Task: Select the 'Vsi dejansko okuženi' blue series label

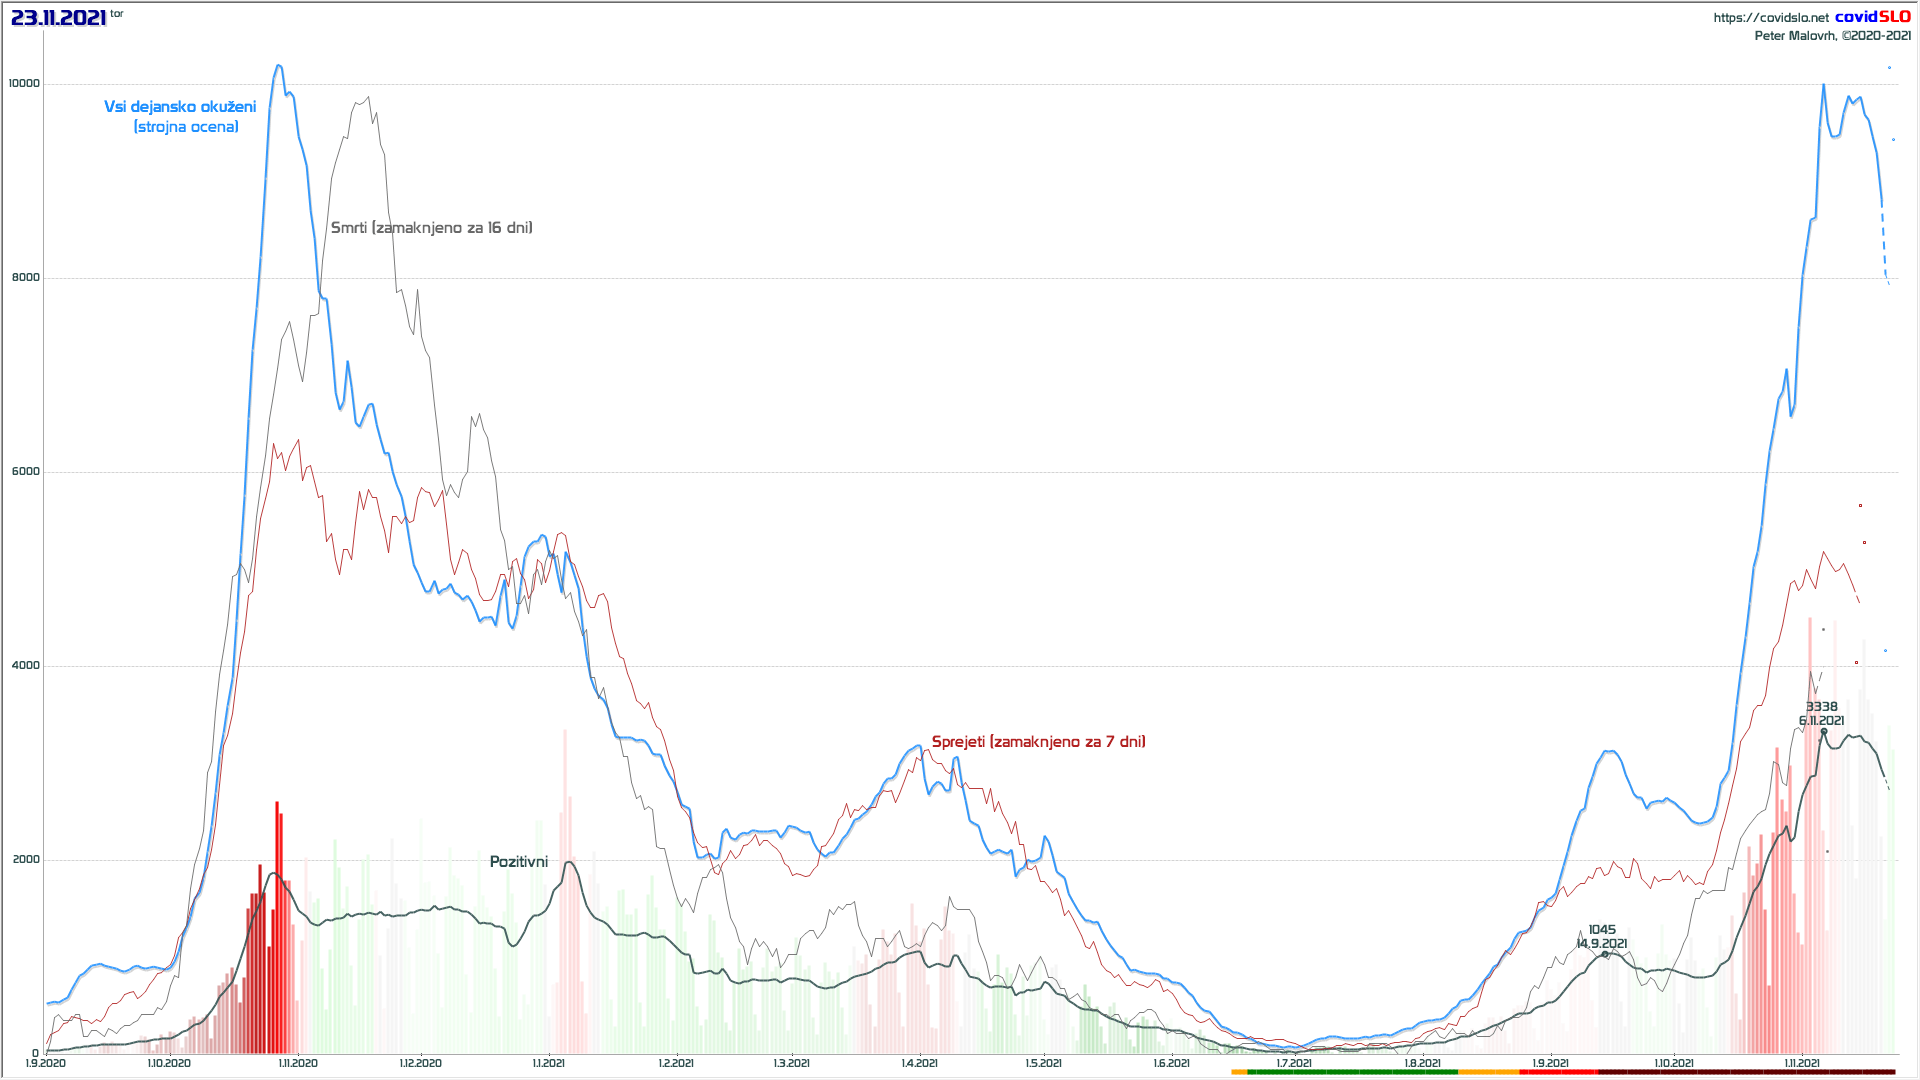Action: click(x=180, y=107)
